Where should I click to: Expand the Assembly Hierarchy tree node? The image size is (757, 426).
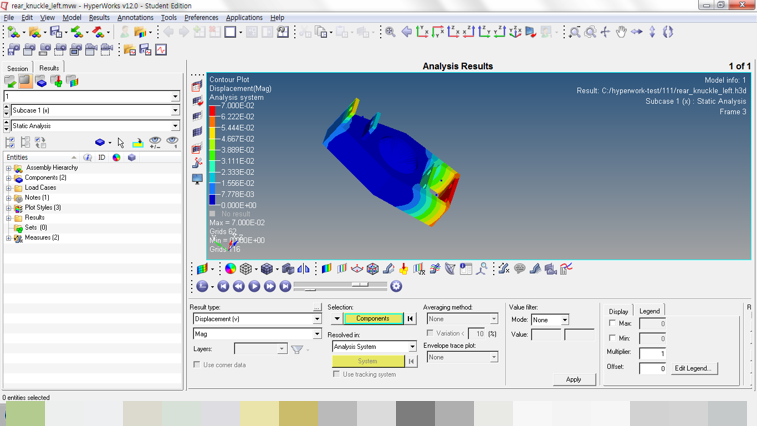coord(9,168)
